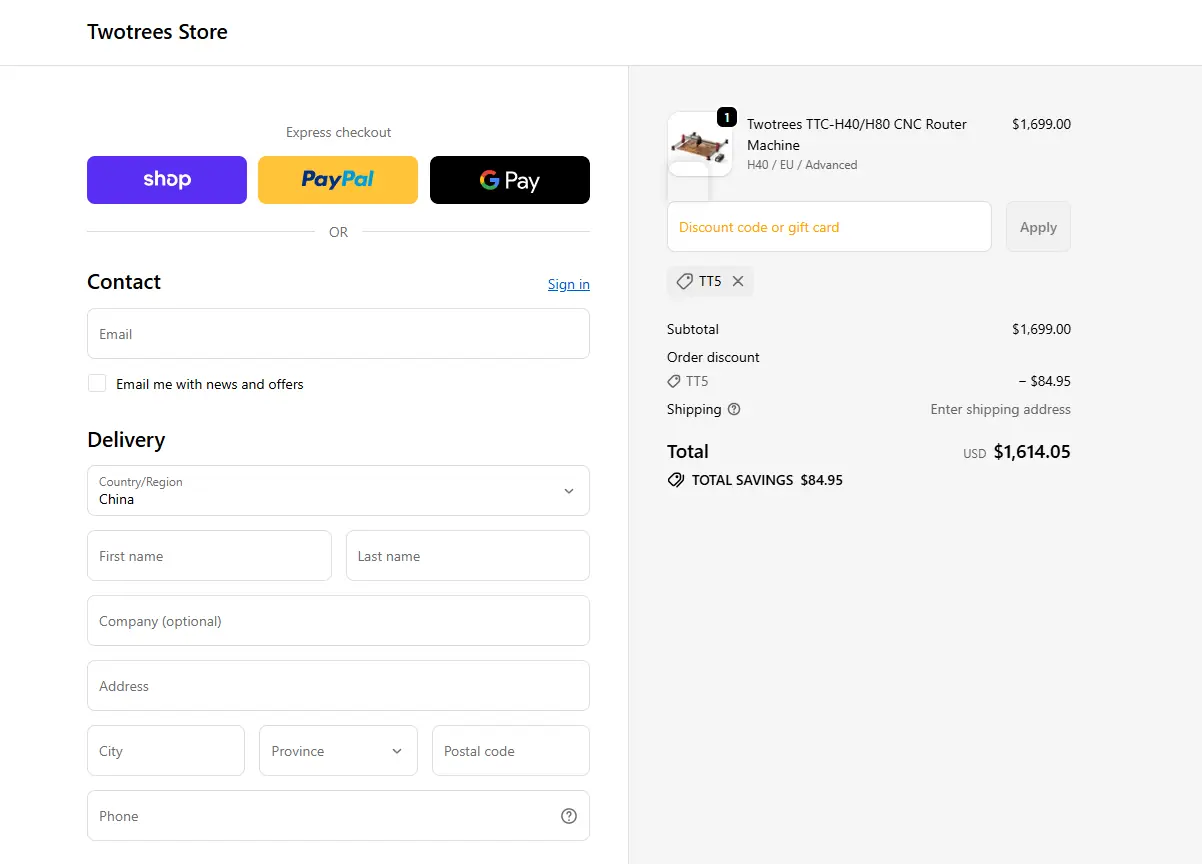Choose PayPal express checkout
This screenshot has width=1202, height=864.
click(338, 180)
